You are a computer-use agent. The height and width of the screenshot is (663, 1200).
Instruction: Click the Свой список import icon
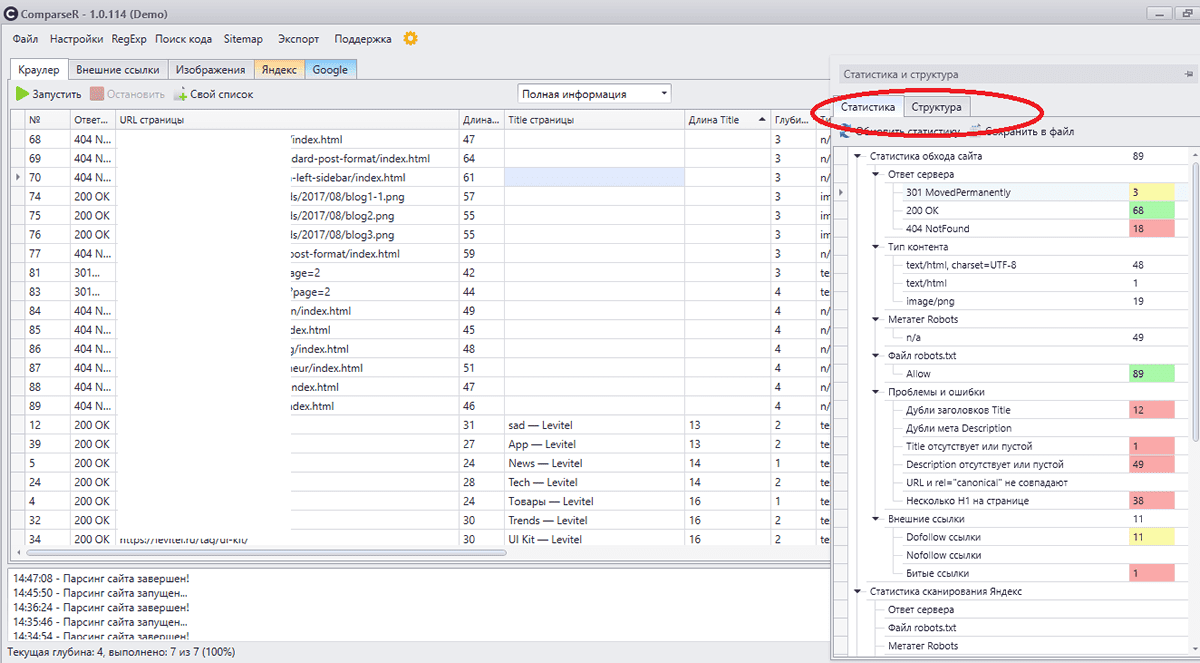pos(180,94)
